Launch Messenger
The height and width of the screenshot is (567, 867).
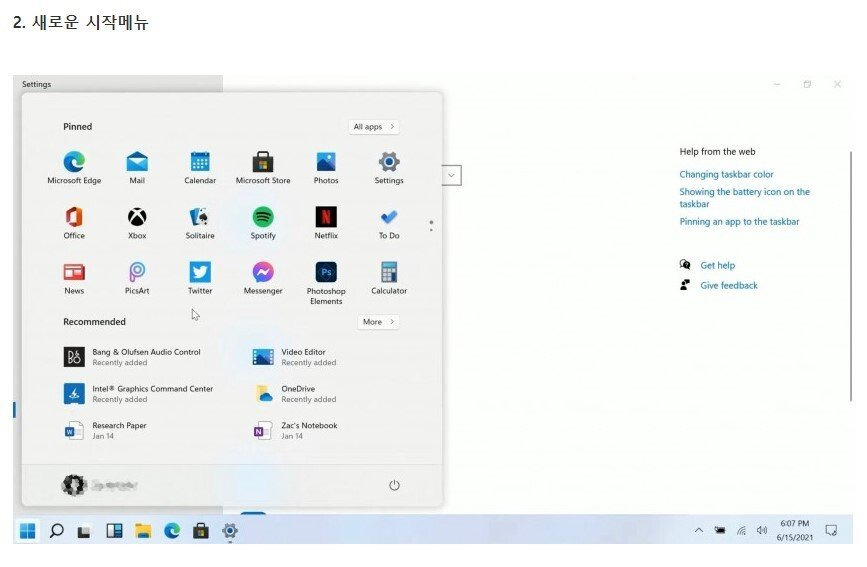tap(263, 278)
